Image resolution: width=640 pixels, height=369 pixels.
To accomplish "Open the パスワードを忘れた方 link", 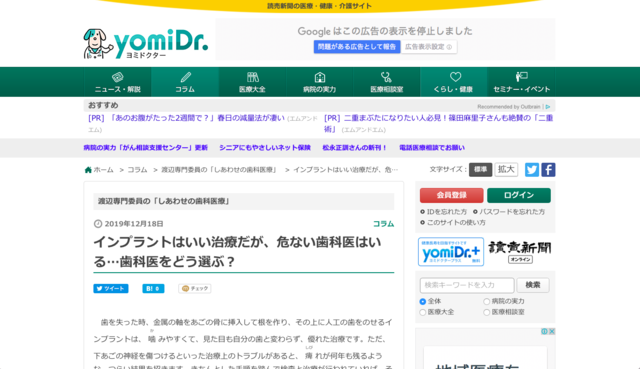I will point(512,212).
